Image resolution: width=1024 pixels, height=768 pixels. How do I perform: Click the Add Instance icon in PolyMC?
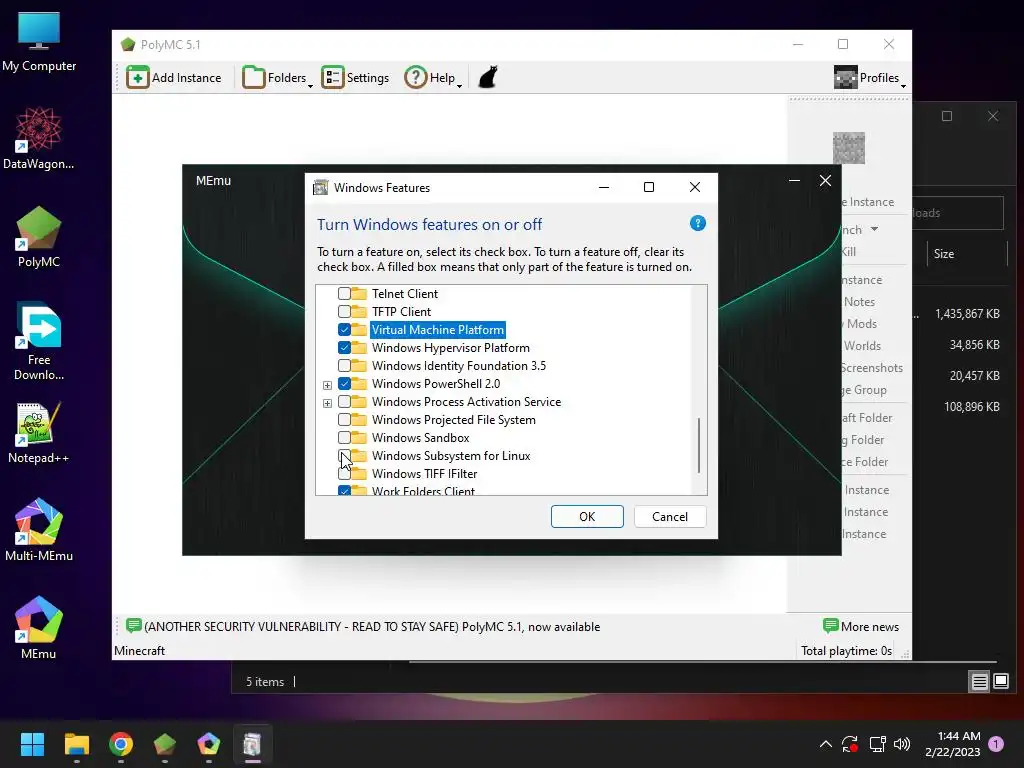tap(138, 77)
